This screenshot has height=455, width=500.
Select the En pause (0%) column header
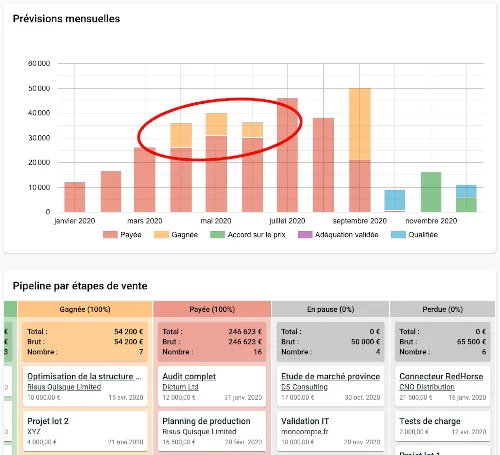330,309
